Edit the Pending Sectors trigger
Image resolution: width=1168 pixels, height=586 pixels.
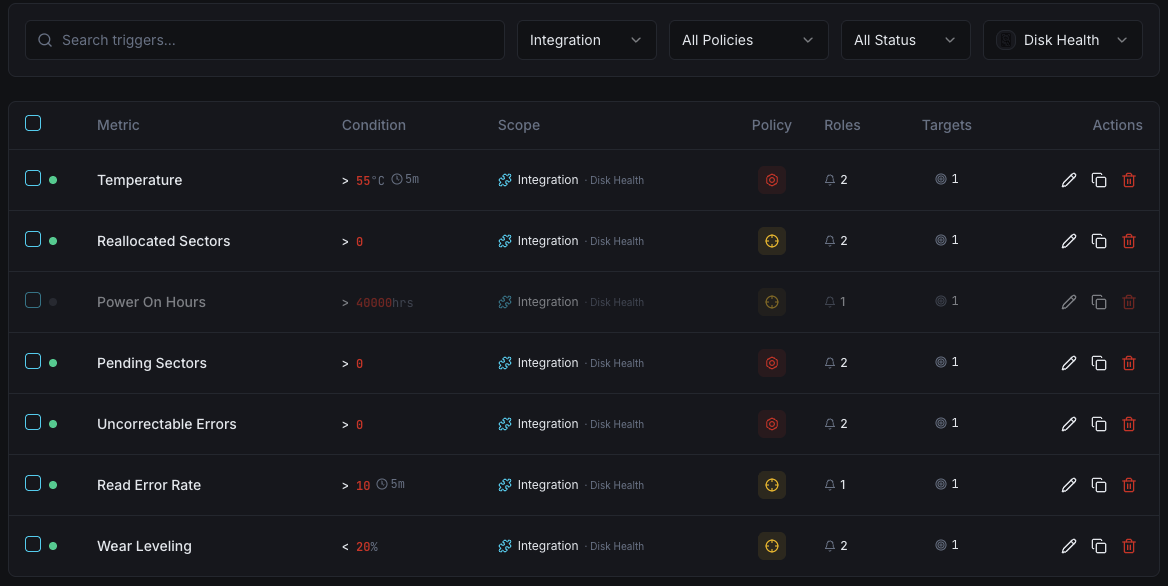[1069, 363]
